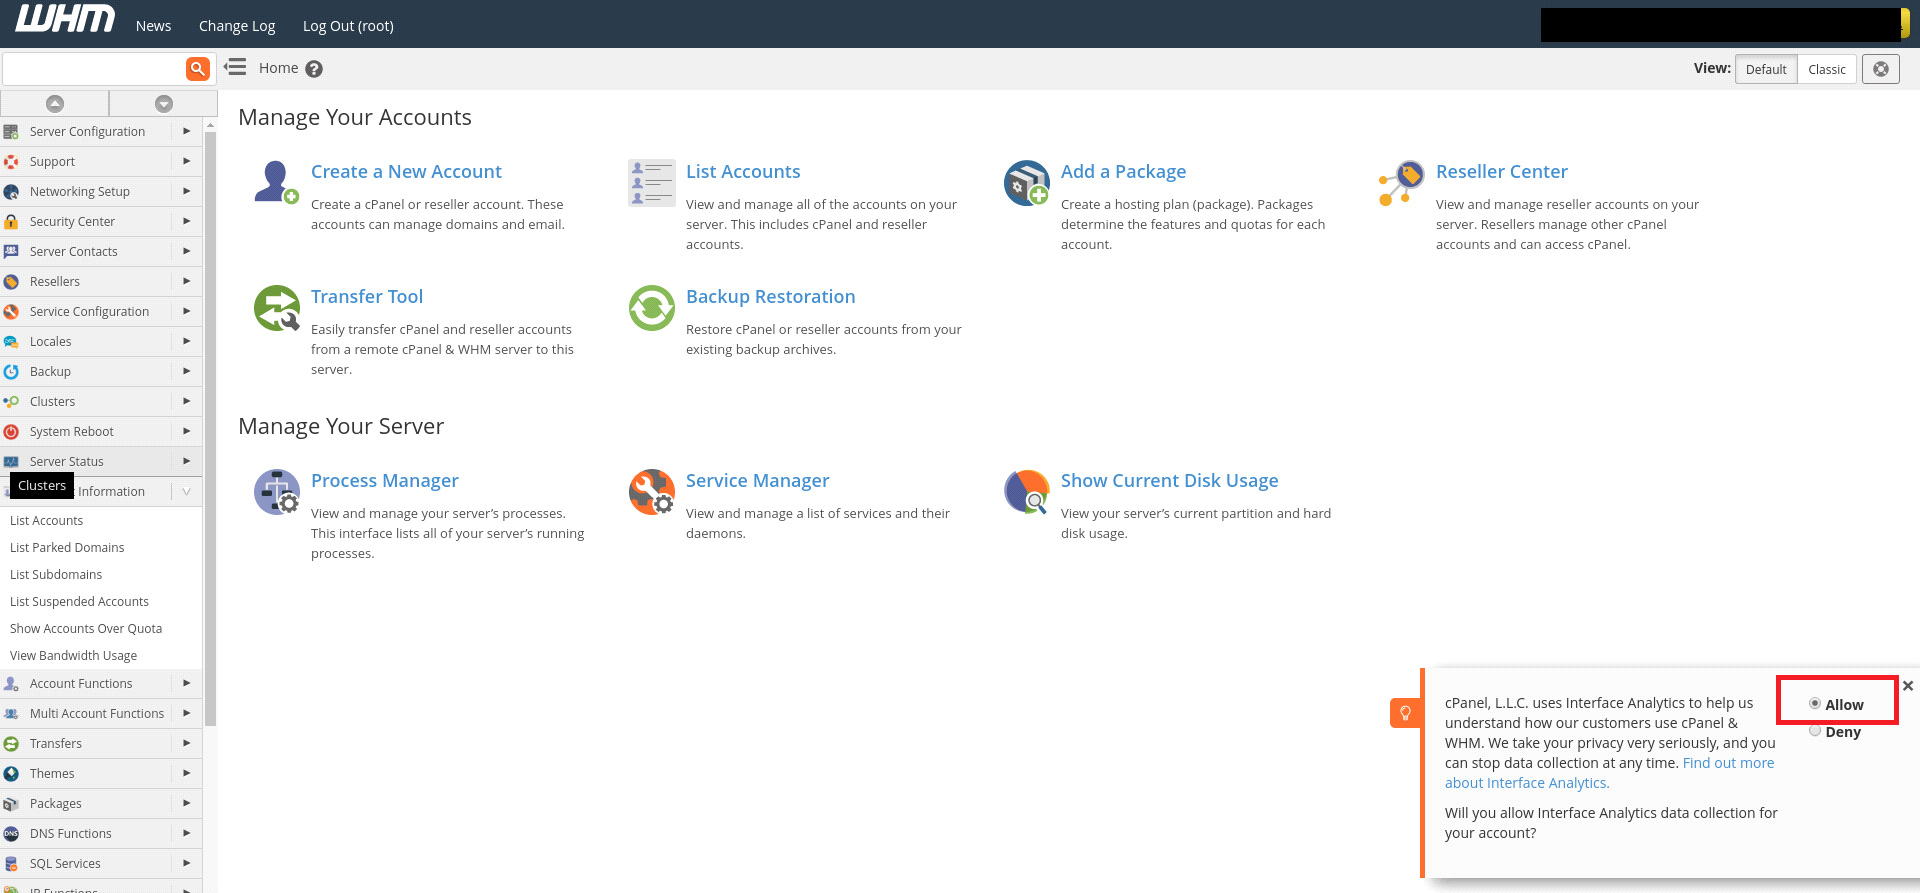Switch to the Classic view tab

coord(1826,69)
